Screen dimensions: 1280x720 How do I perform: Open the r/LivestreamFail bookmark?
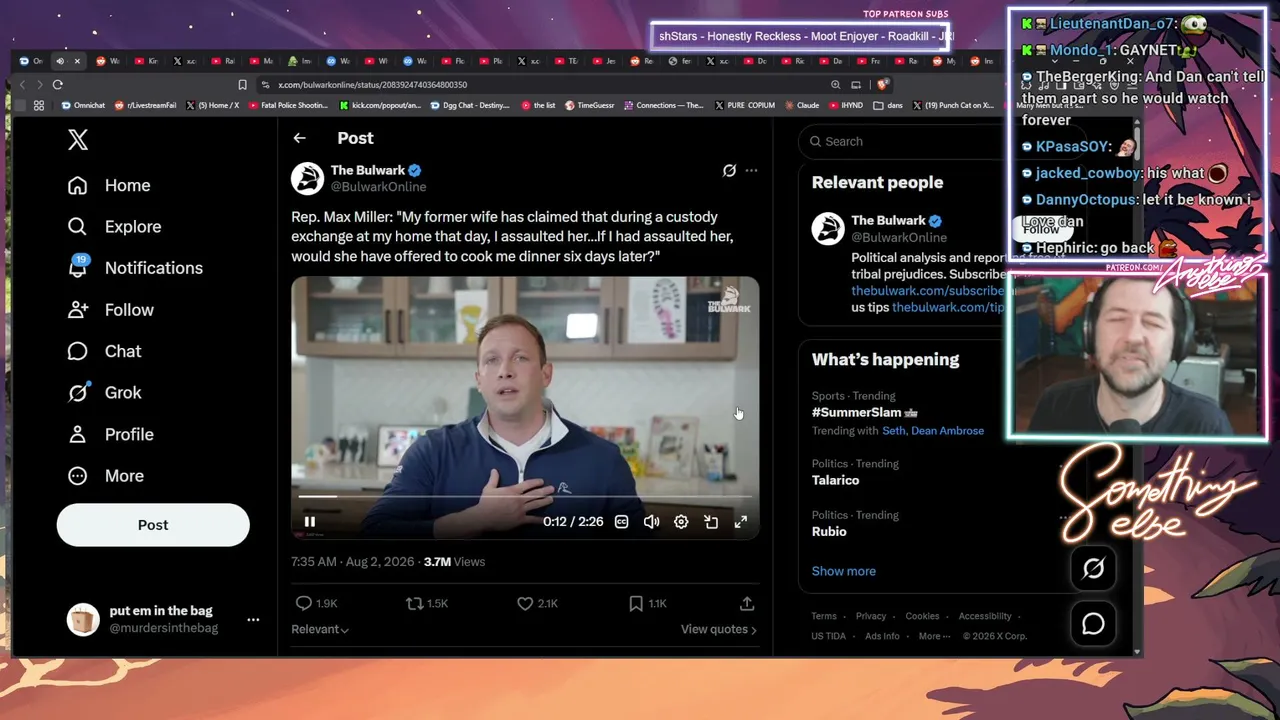pyautogui.click(x=146, y=105)
